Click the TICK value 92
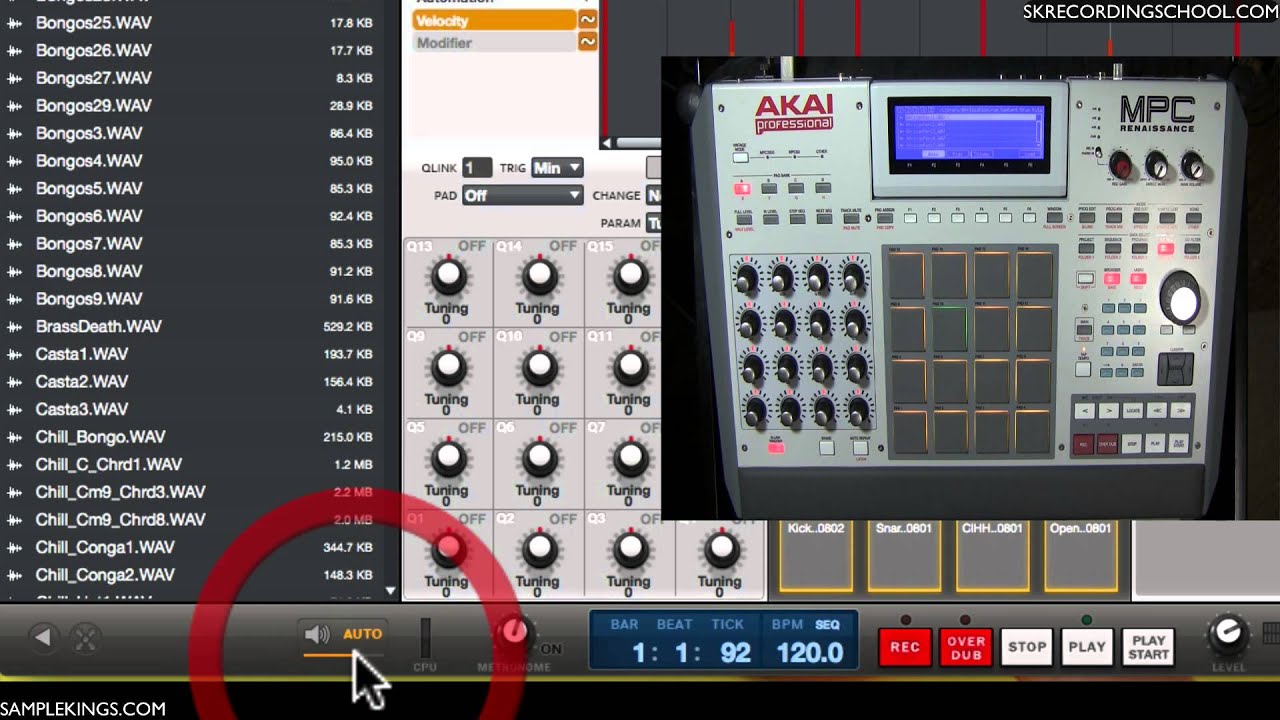This screenshot has height=720, width=1280. 735,653
